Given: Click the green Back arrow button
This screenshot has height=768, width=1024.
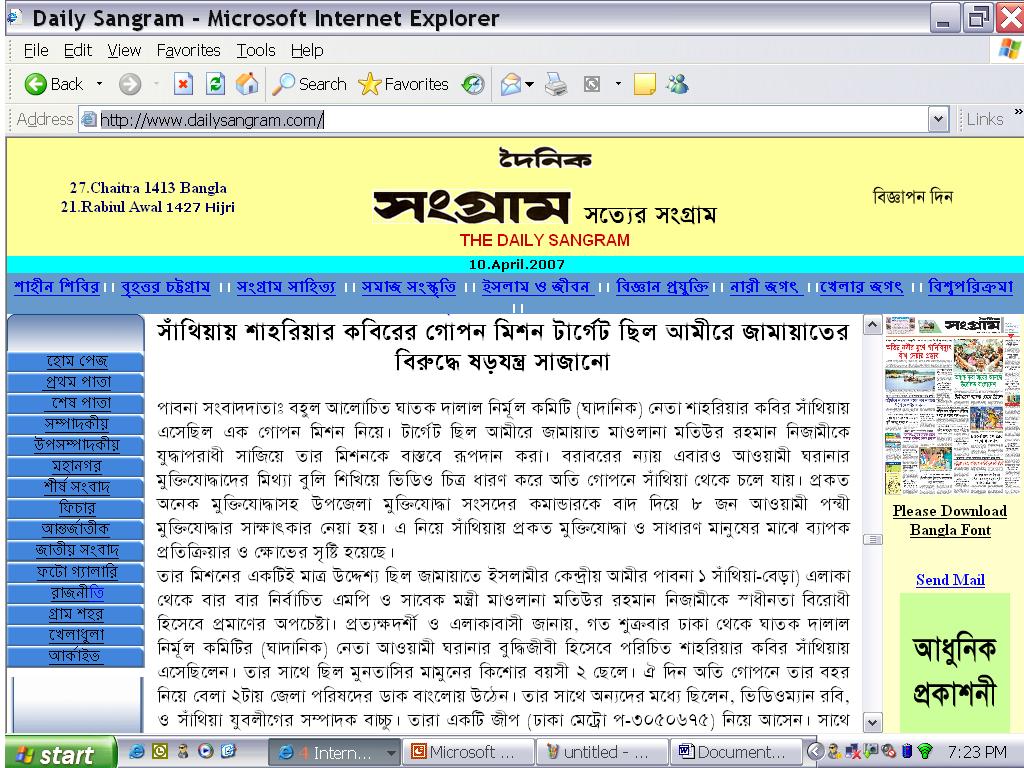Looking at the screenshot, I should point(35,84).
